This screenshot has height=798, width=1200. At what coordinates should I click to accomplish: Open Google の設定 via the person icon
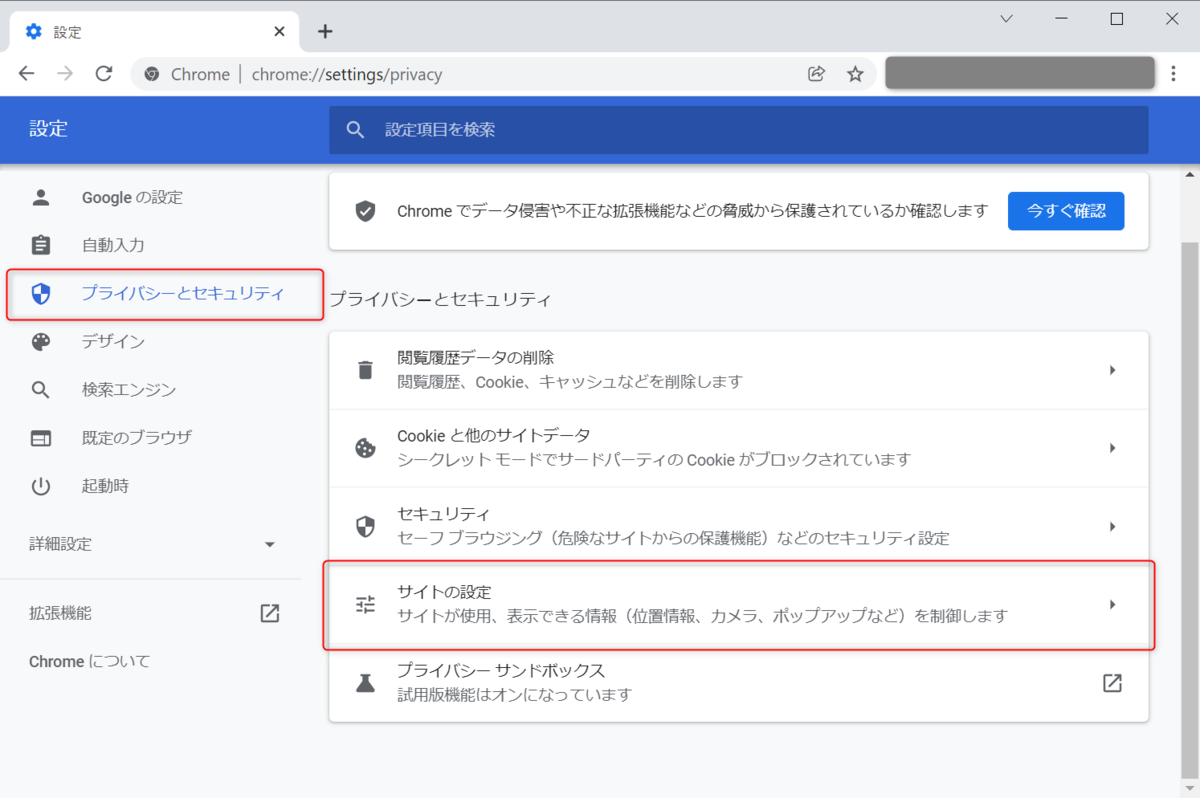40,197
